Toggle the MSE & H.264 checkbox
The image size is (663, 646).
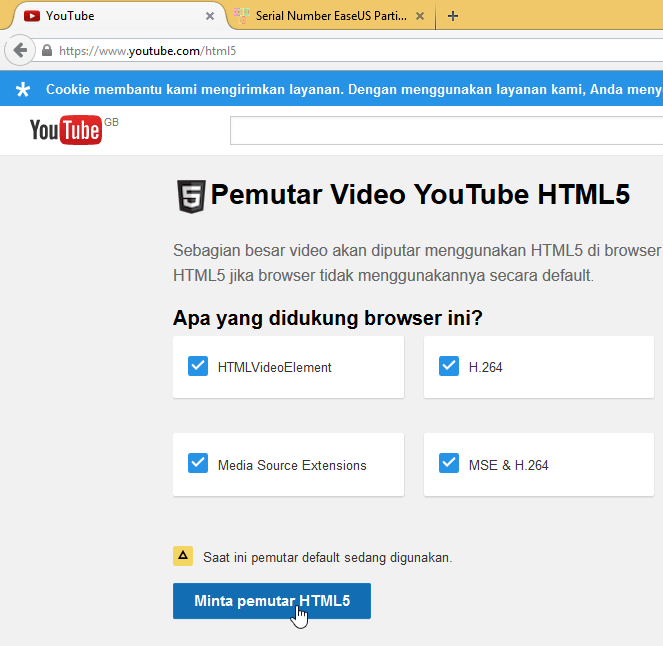point(449,463)
